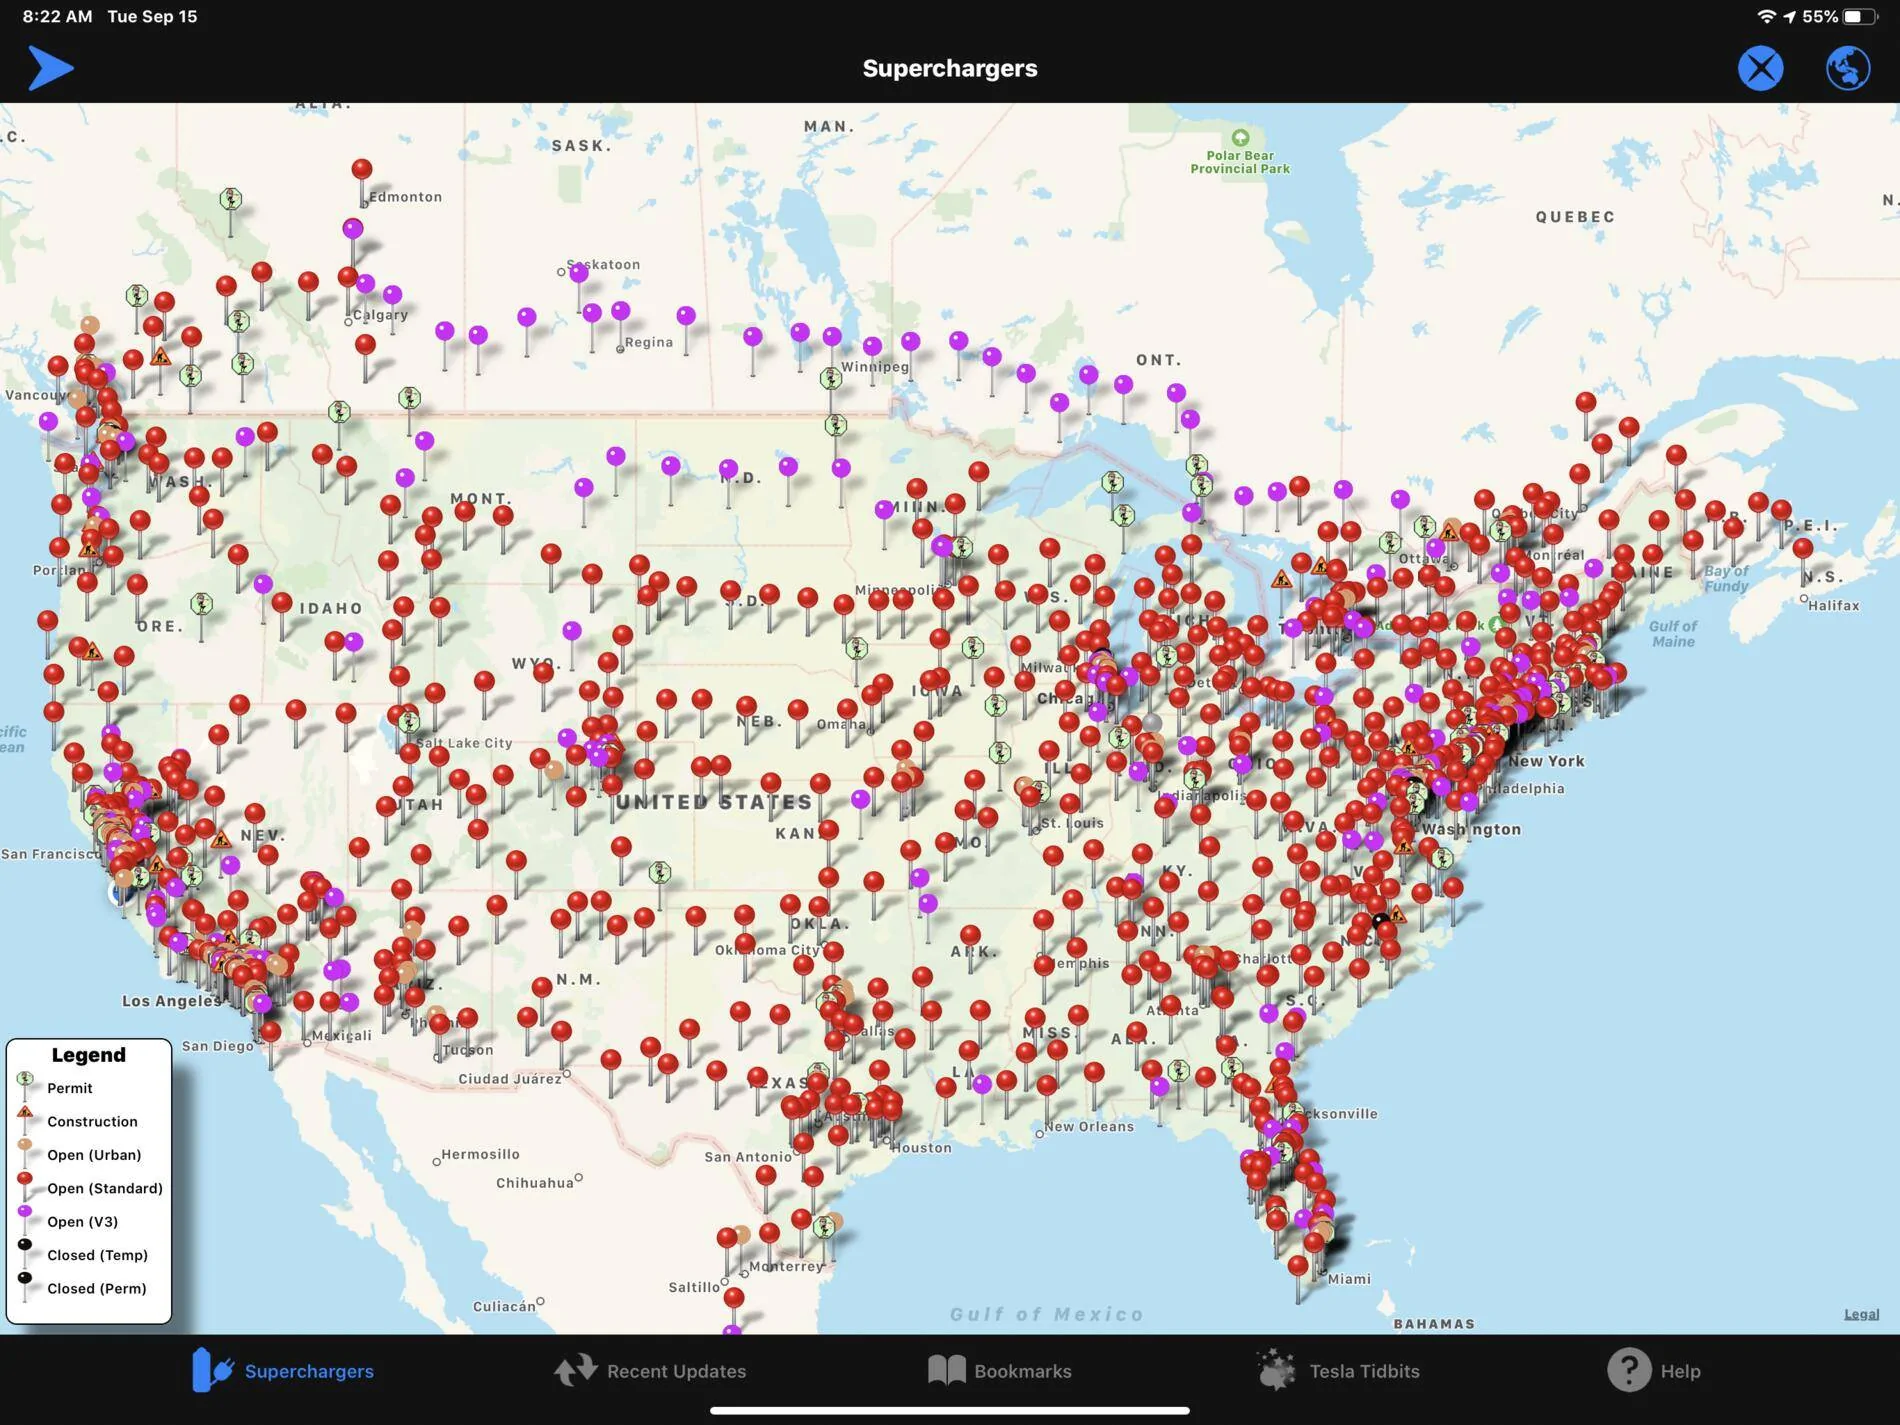The width and height of the screenshot is (1900, 1425).
Task: Switch to the Recent Updates tab
Action: [651, 1370]
